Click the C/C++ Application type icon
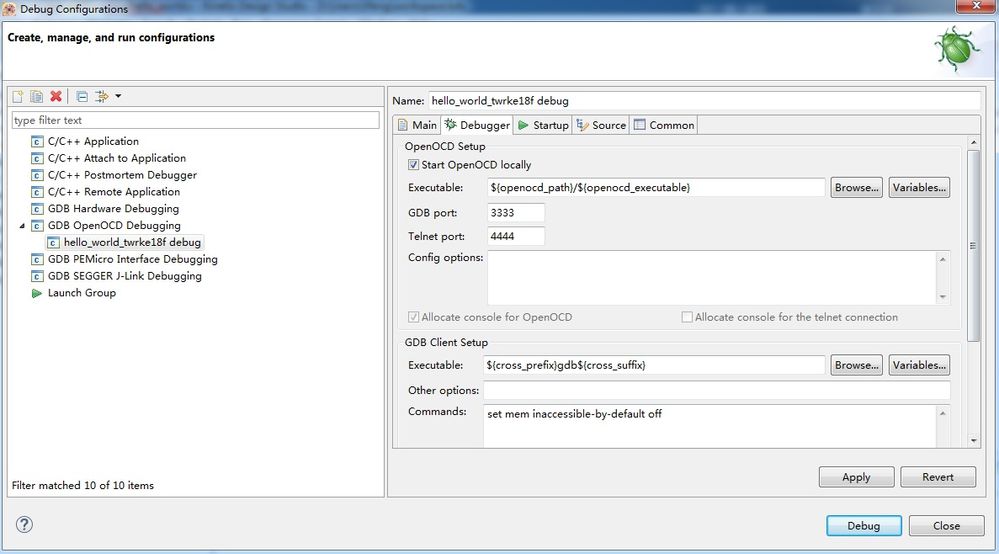This screenshot has height=554, width=999. 37,141
